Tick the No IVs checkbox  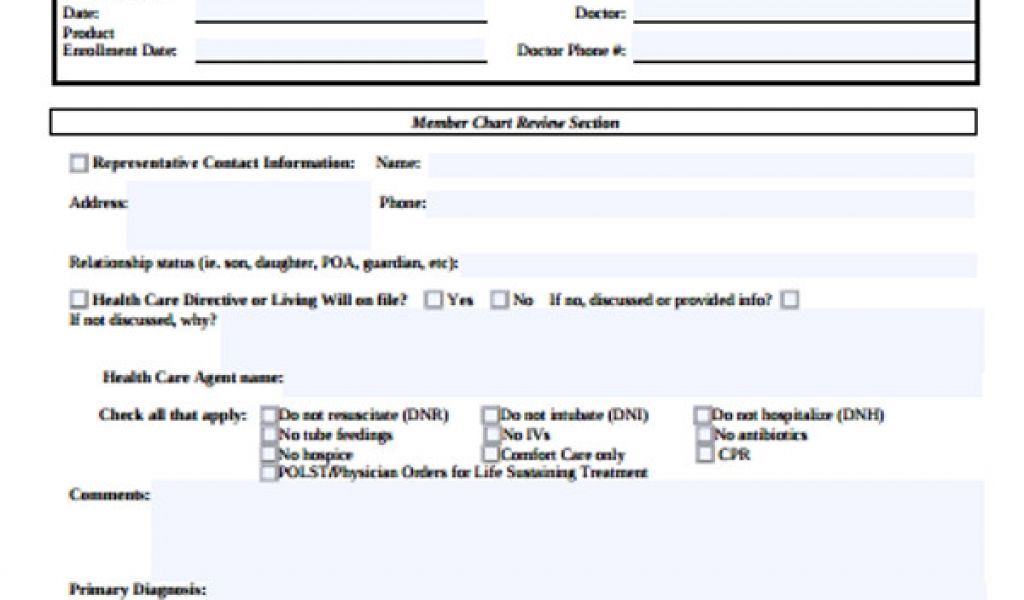[491, 435]
